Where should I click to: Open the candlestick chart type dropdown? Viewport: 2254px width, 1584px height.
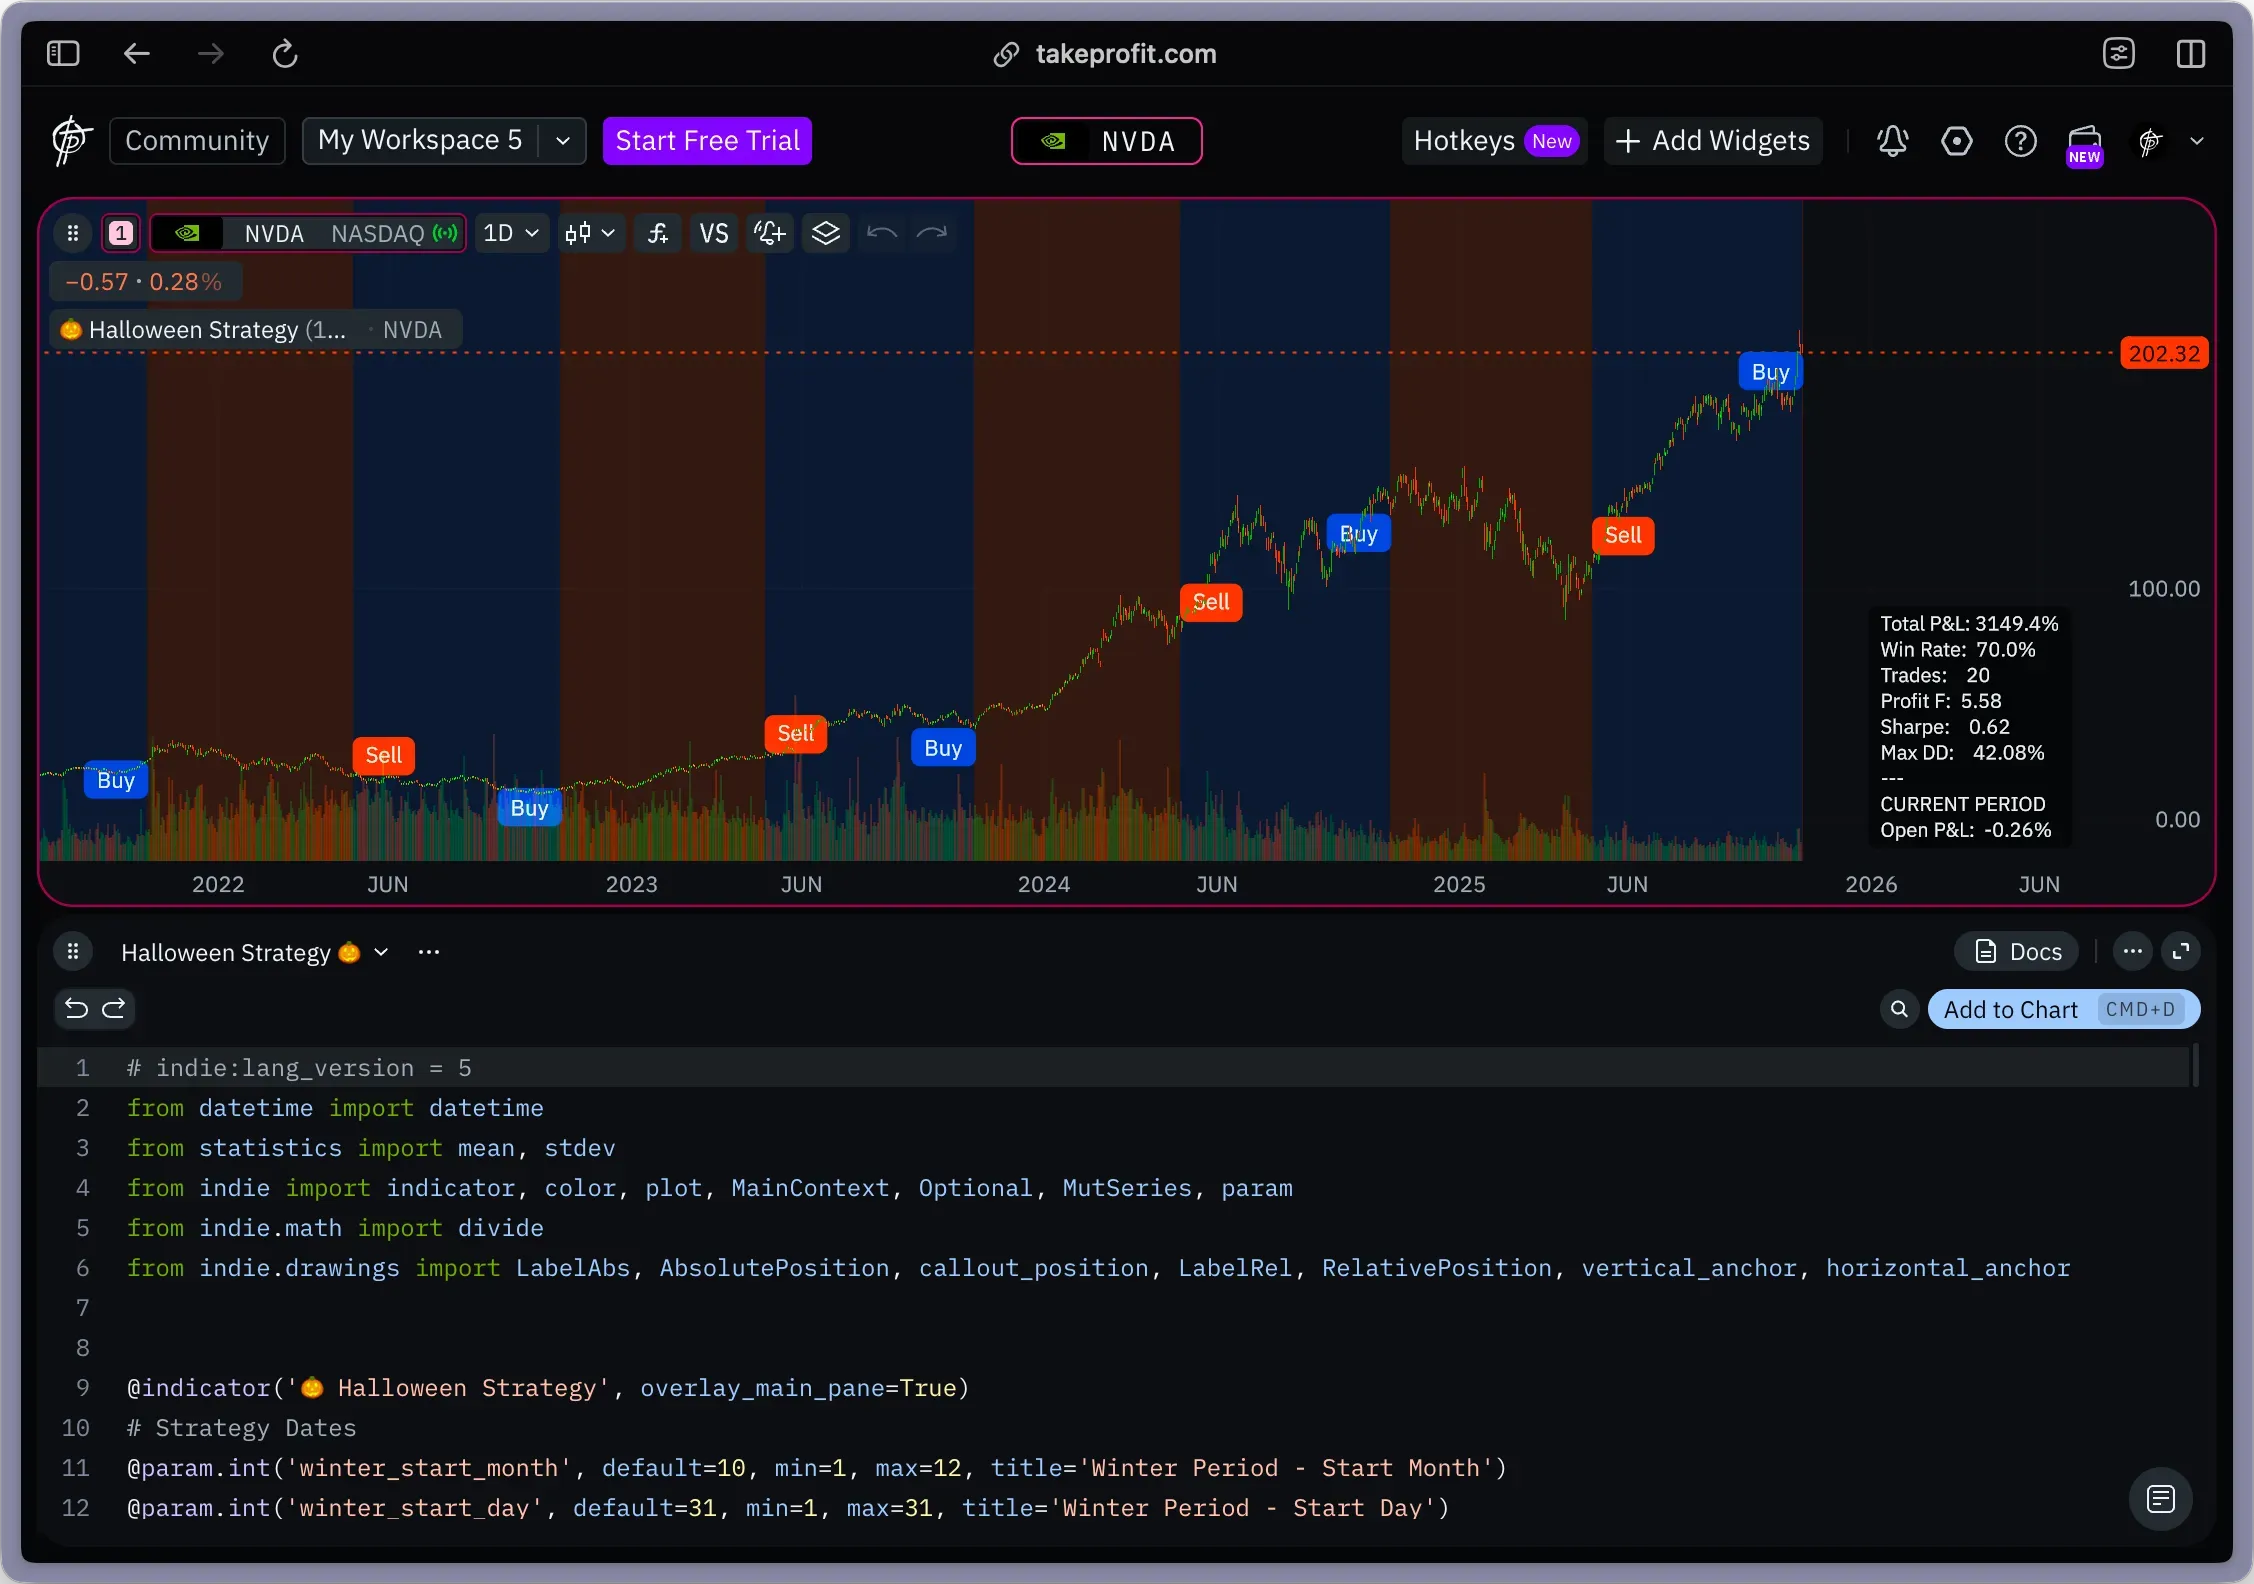(x=590, y=234)
